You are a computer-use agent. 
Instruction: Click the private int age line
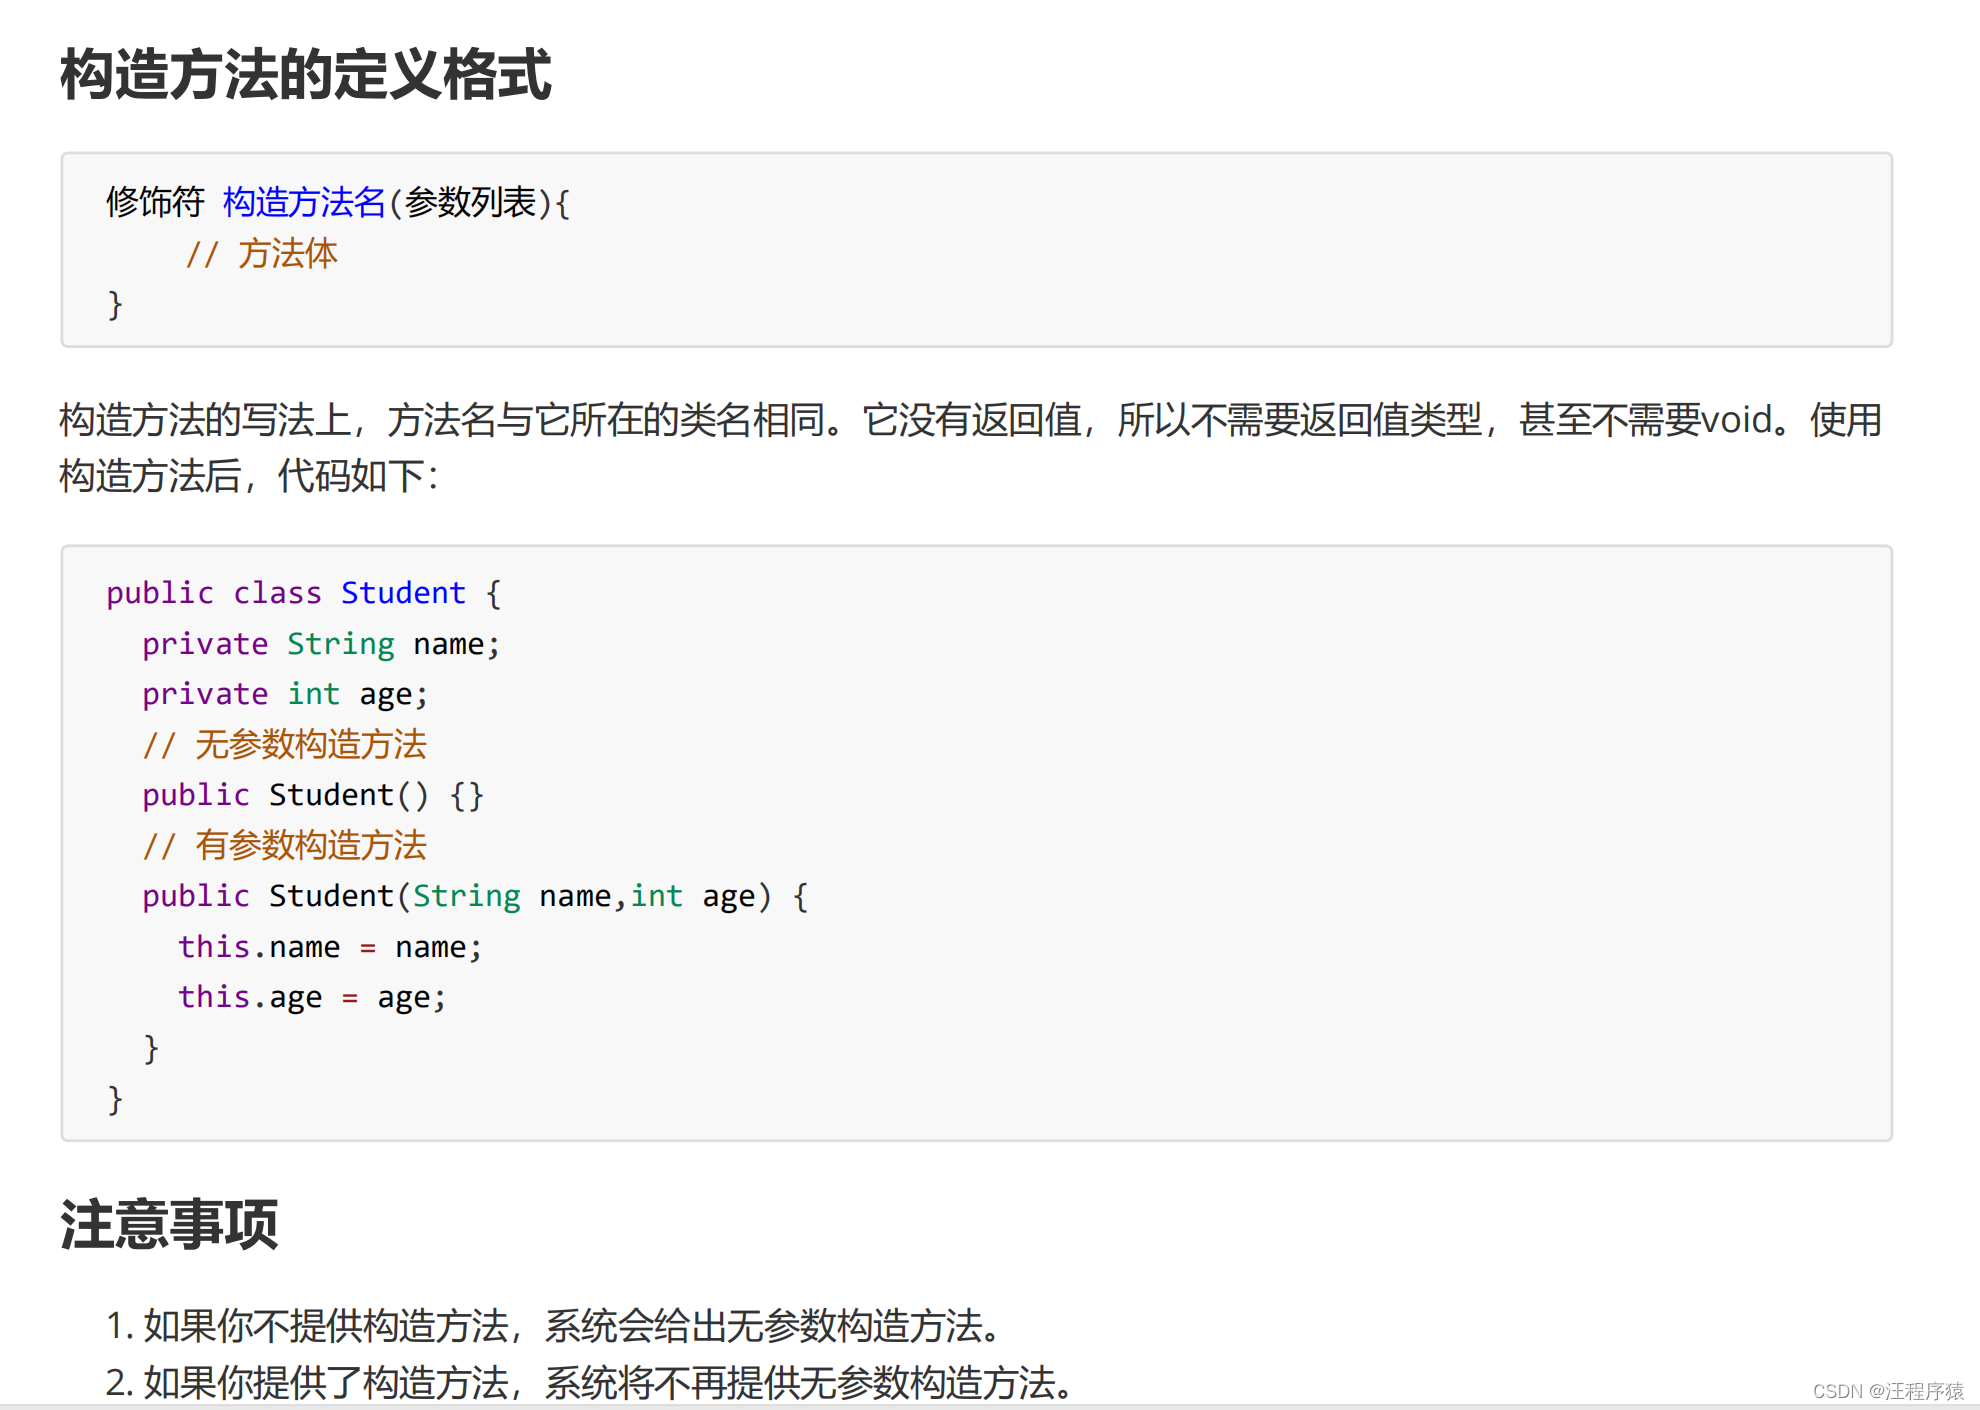click(x=284, y=694)
